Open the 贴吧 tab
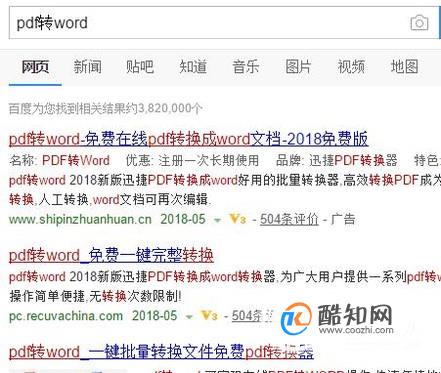 [x=140, y=67]
